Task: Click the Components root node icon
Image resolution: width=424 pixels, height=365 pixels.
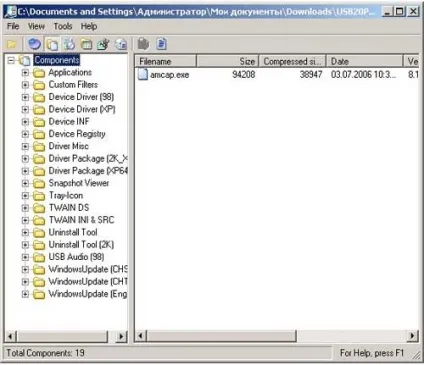Action: 25,60
